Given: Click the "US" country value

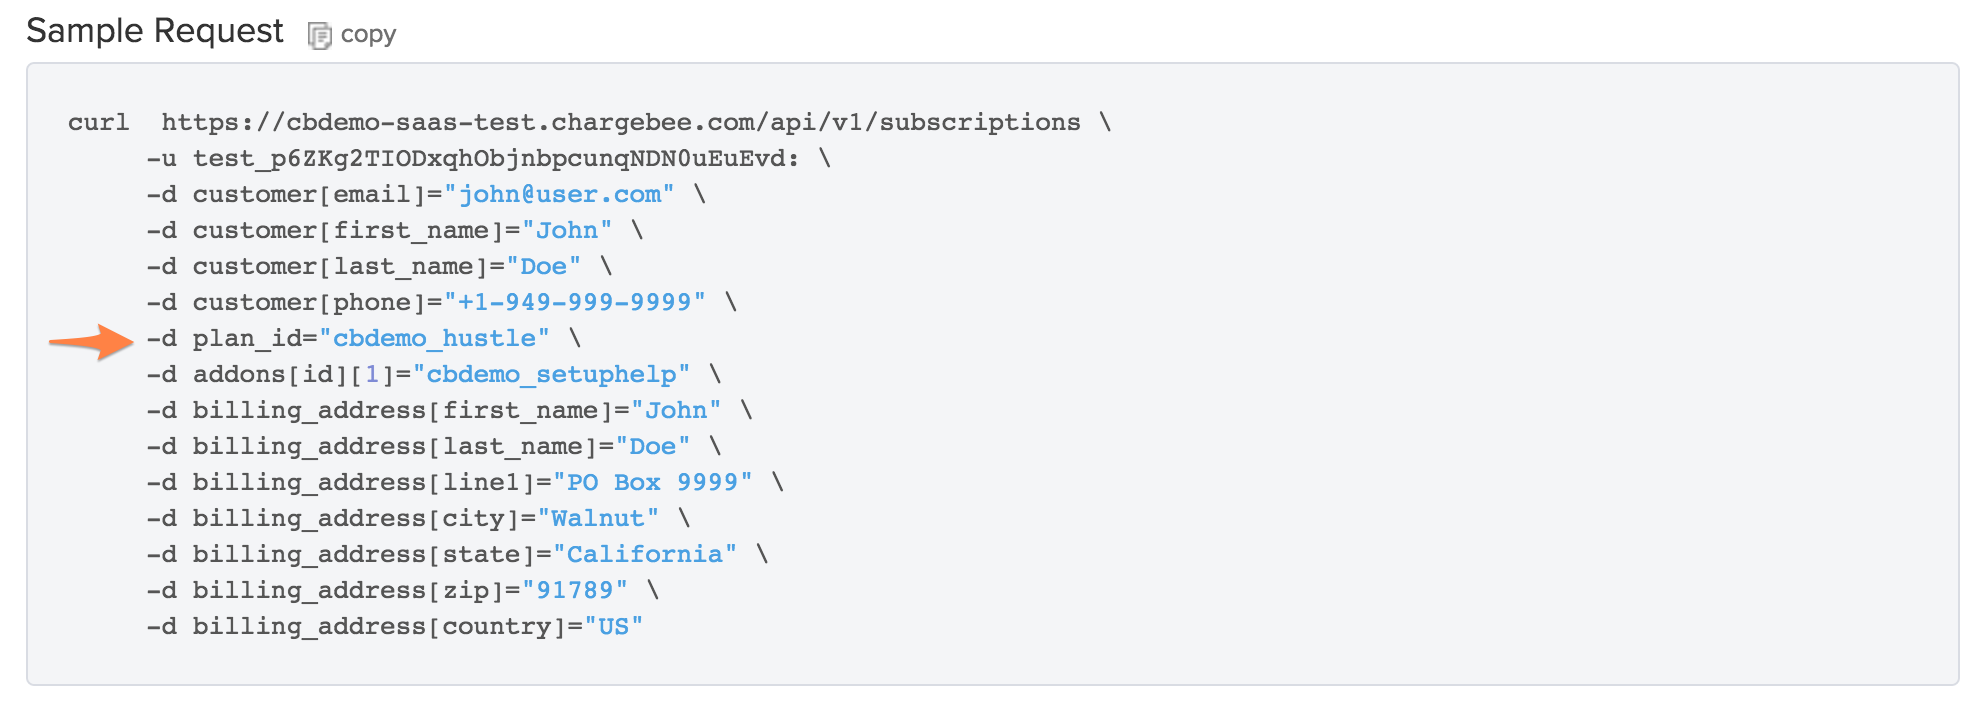Looking at the screenshot, I should click(x=614, y=626).
